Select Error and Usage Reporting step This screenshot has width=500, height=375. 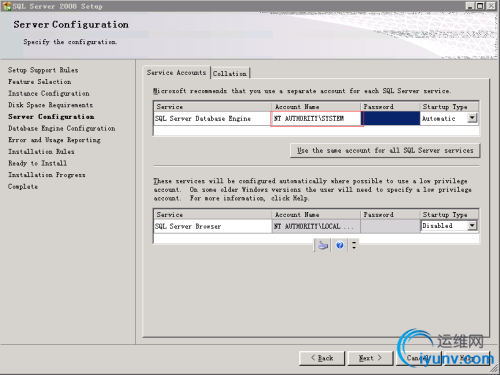tap(54, 140)
